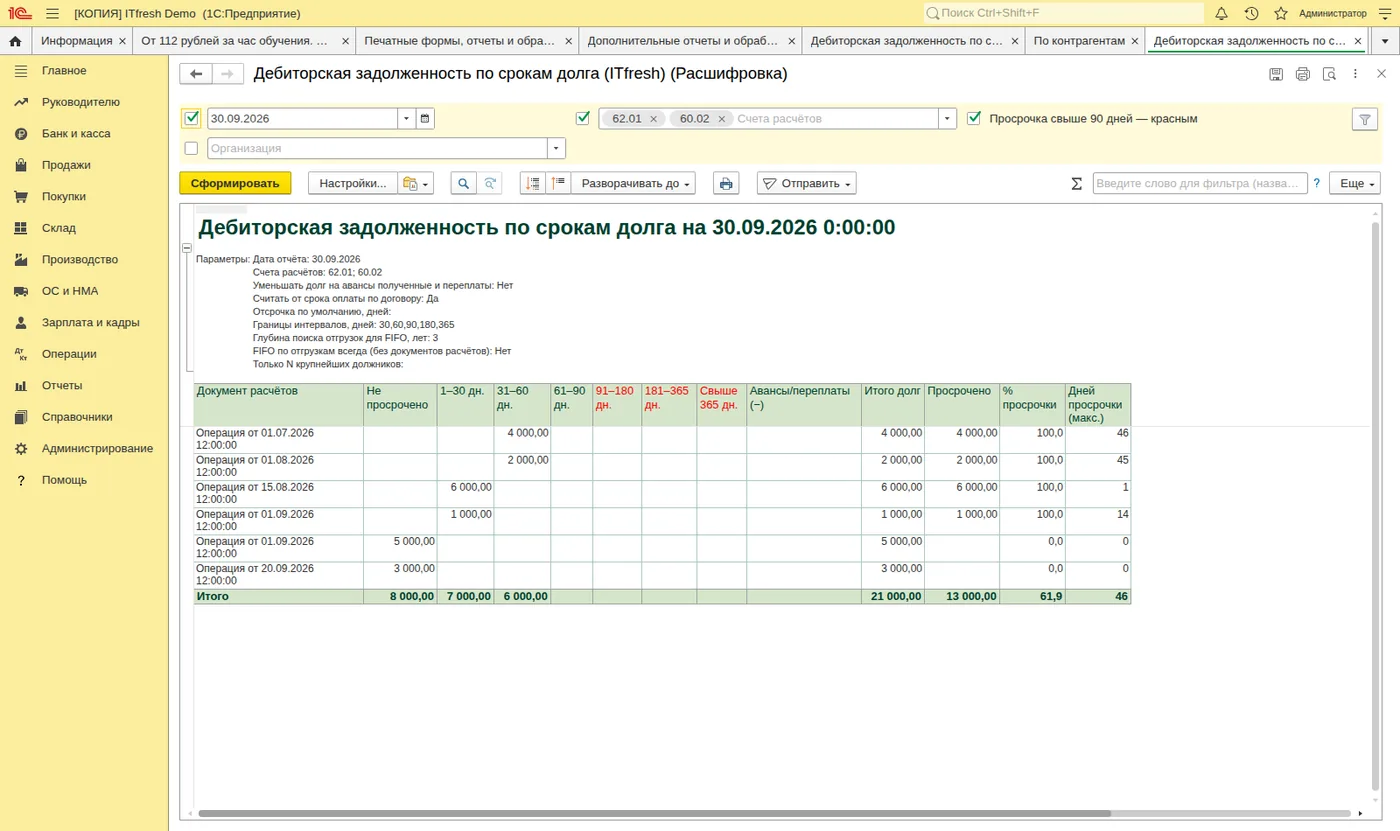Open the 'Разворачивать до' dropdown
This screenshot has width=1400, height=831.
tap(633, 183)
